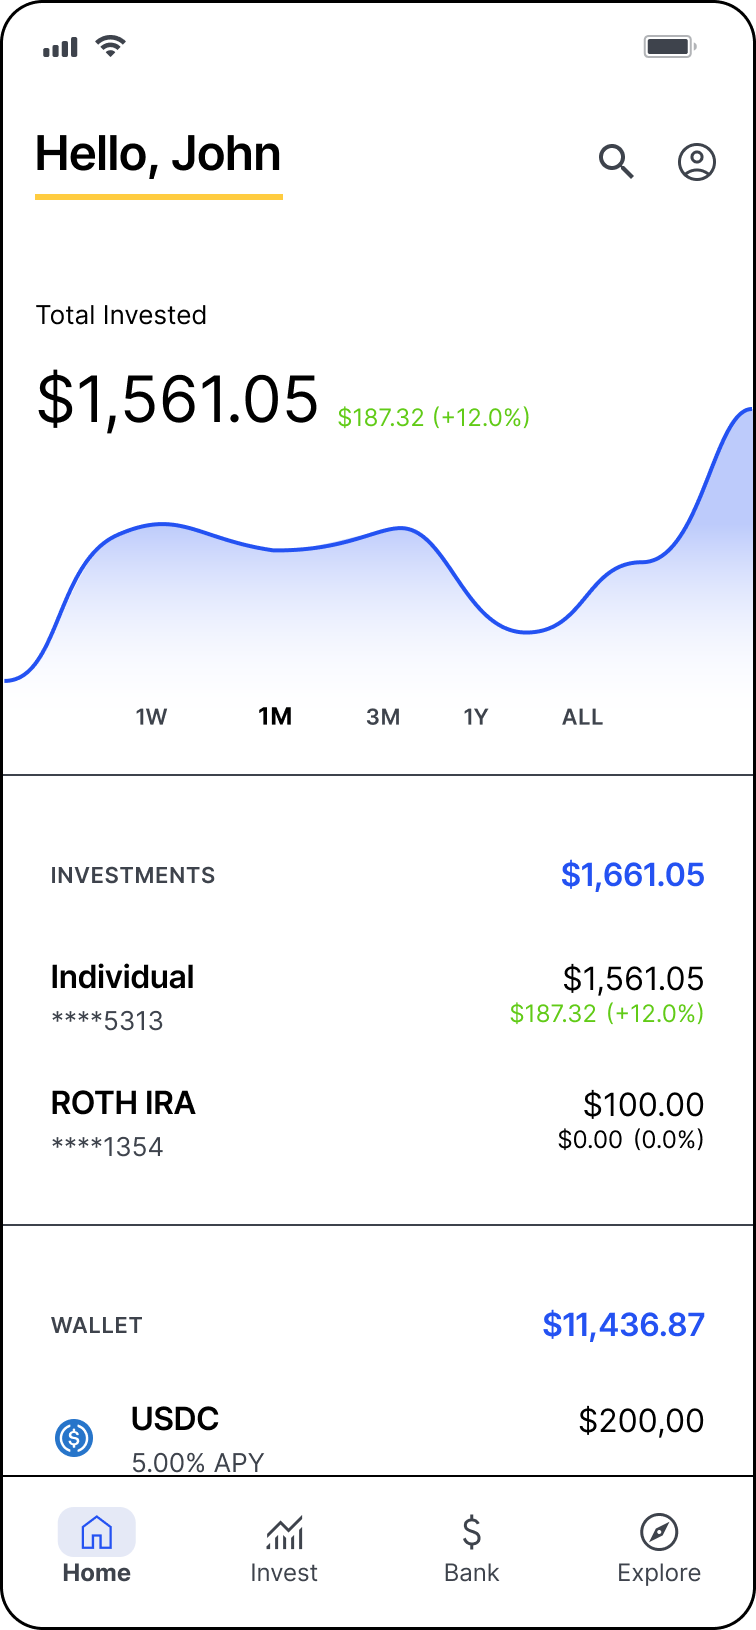
Task: Show ALL time chart range
Action: (582, 717)
